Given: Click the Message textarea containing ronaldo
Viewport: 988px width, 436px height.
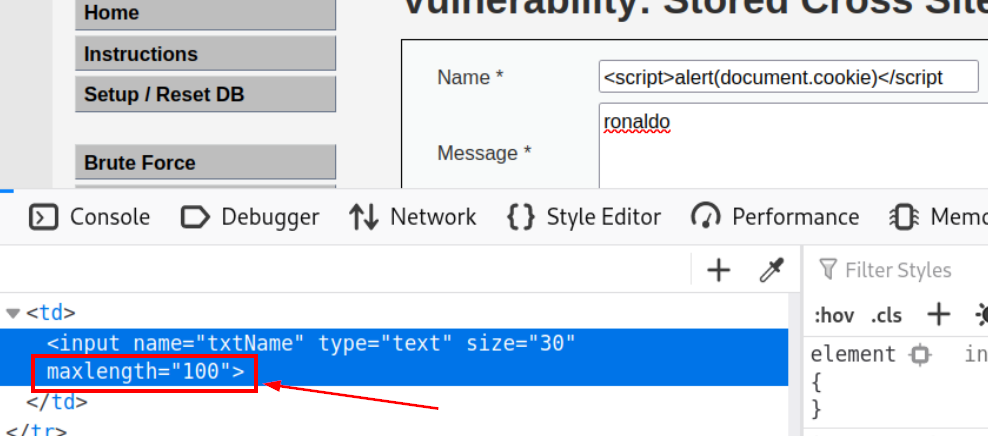Looking at the screenshot, I should (x=790, y=145).
